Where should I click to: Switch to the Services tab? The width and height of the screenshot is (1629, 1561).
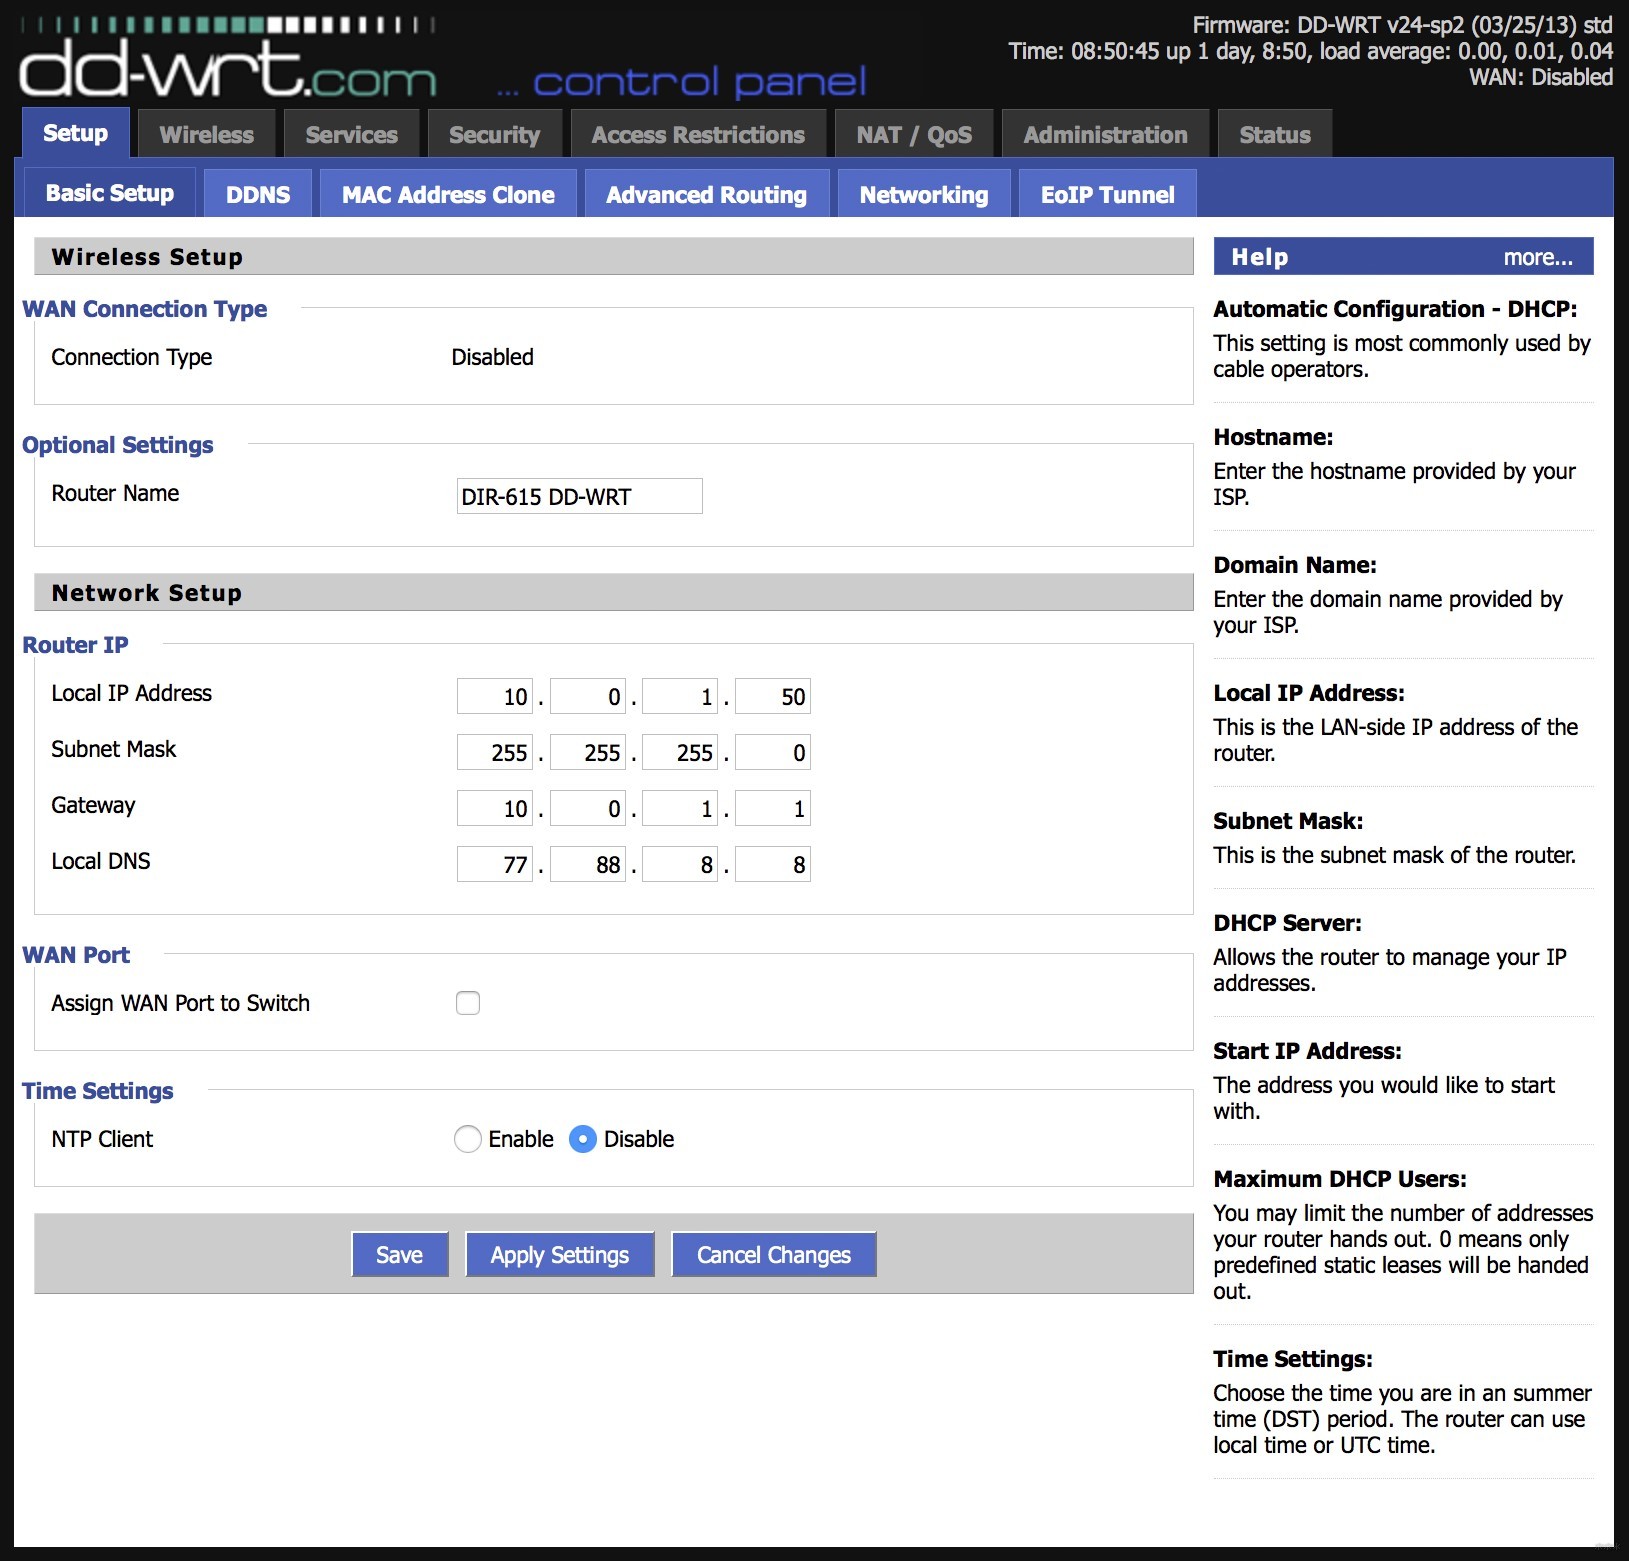click(351, 134)
